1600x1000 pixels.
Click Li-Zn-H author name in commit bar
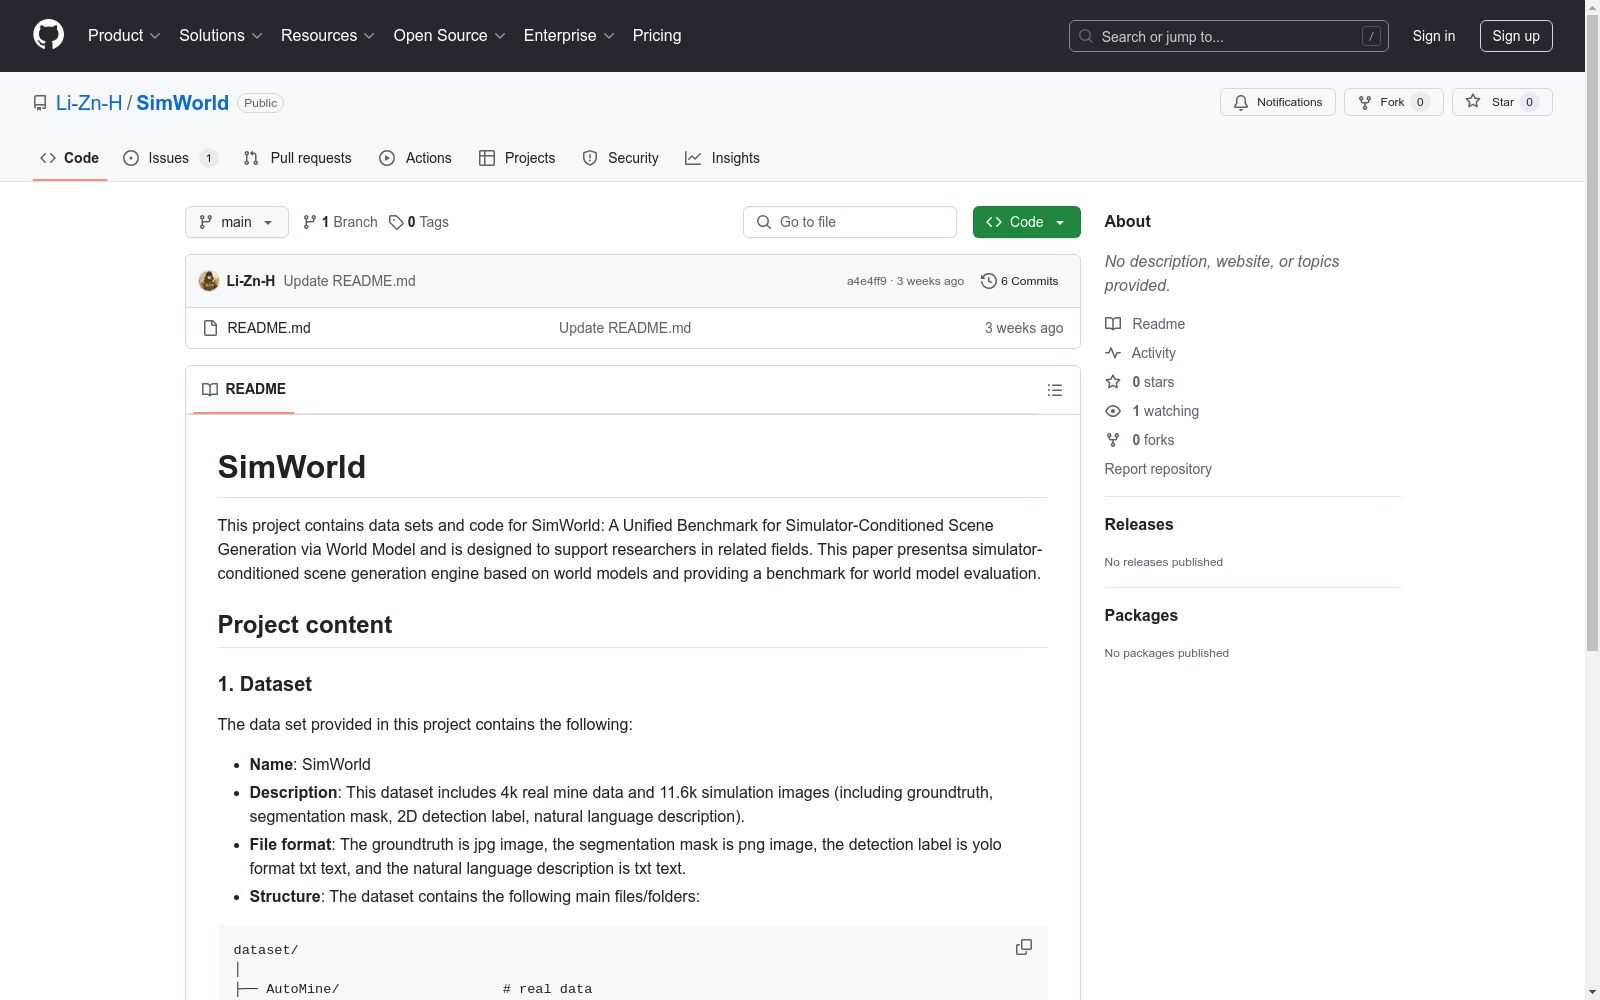click(251, 281)
